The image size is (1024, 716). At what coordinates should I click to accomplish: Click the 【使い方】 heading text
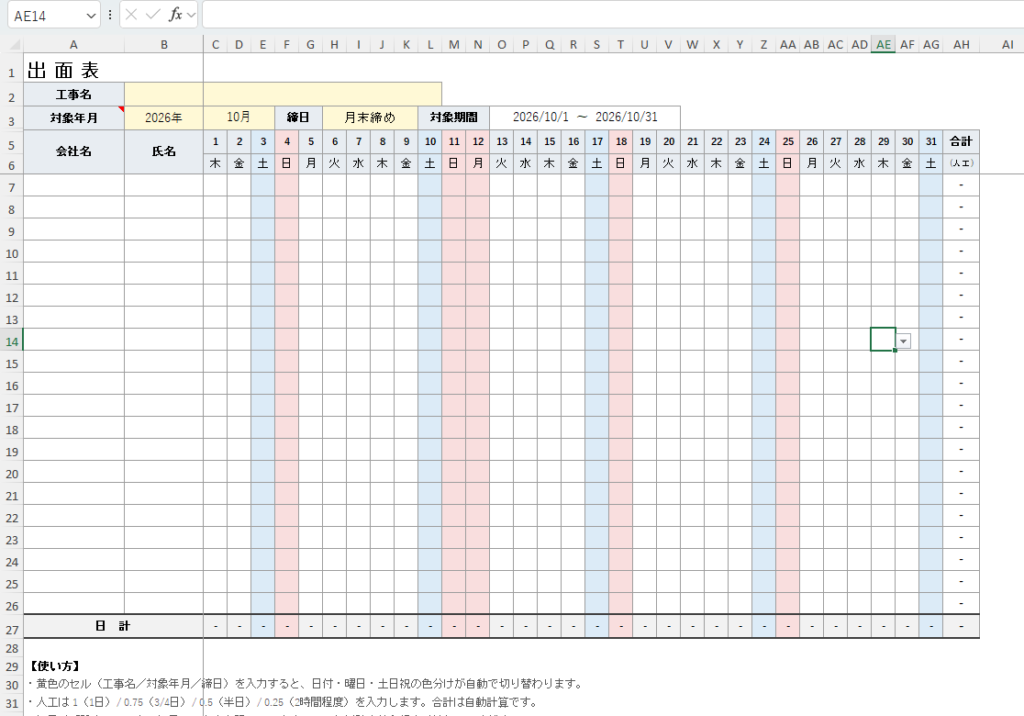54,666
